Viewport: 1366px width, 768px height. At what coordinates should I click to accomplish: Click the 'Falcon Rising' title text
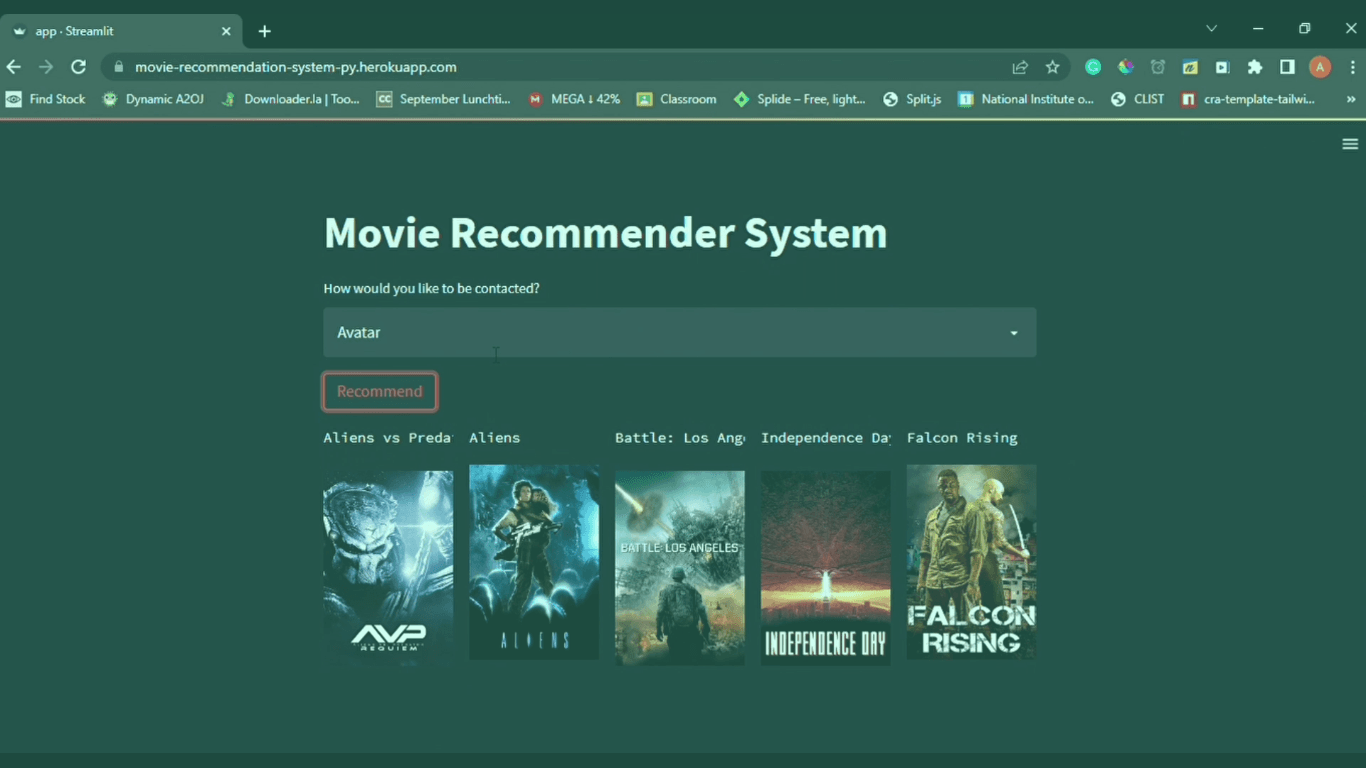pyautogui.click(x=962, y=437)
